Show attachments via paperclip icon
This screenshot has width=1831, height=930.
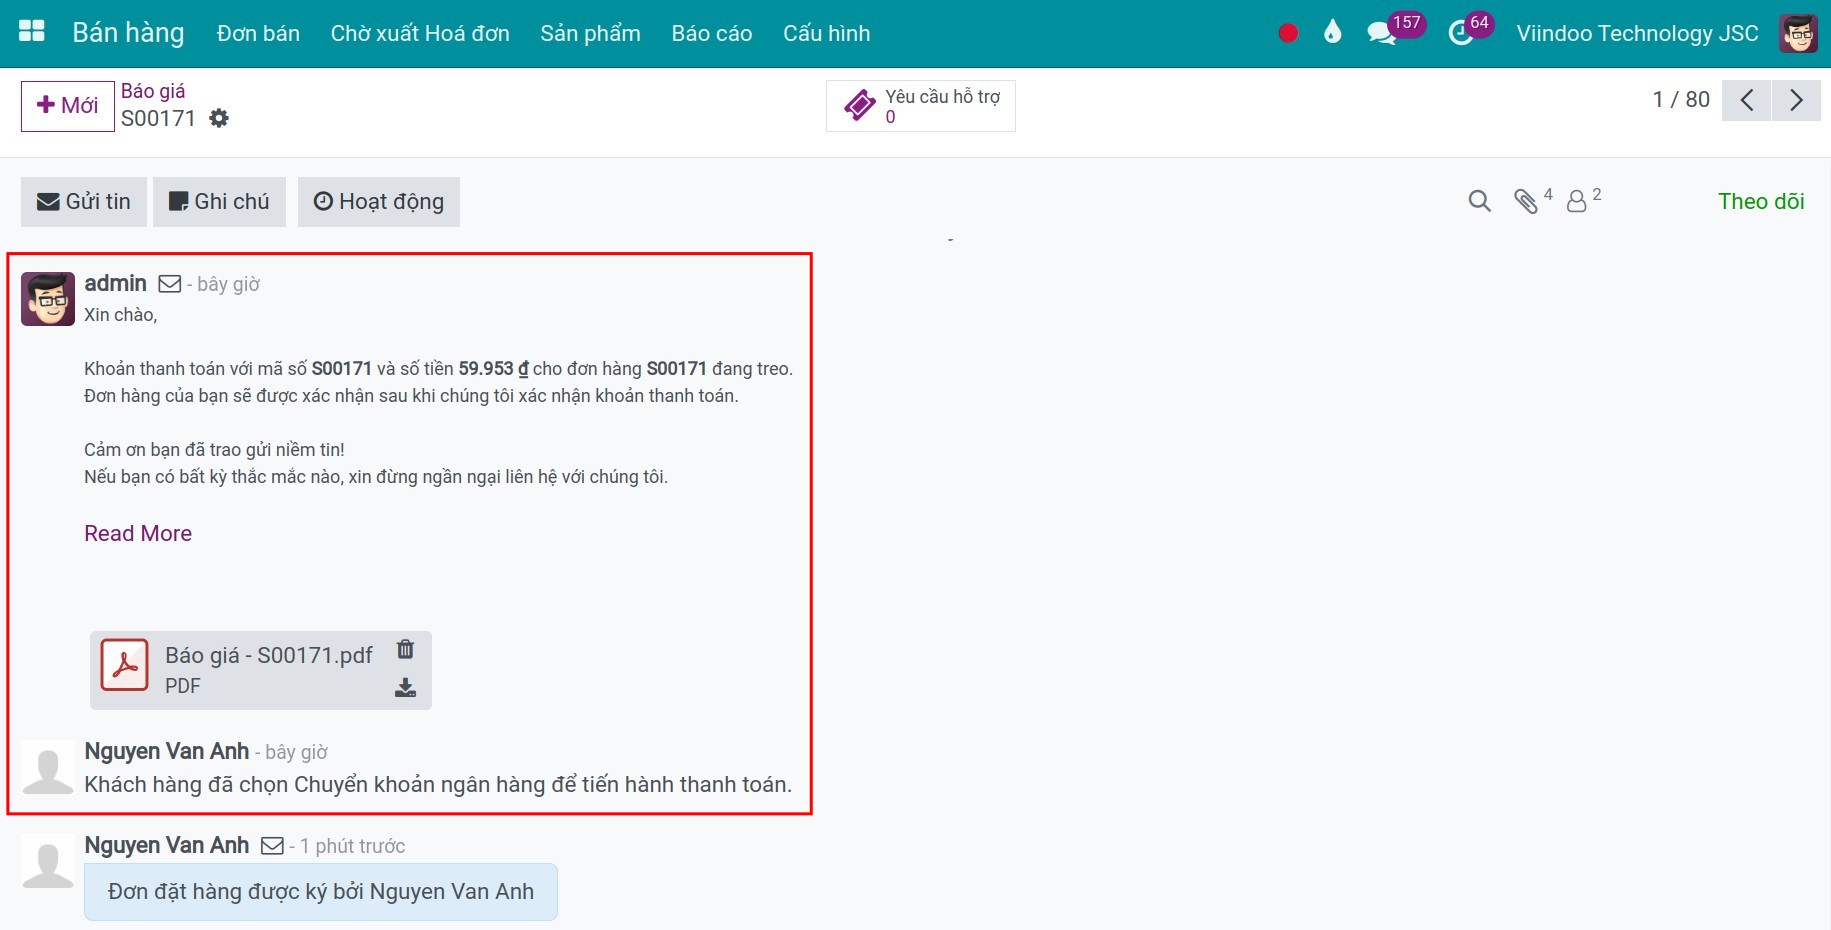[1526, 202]
